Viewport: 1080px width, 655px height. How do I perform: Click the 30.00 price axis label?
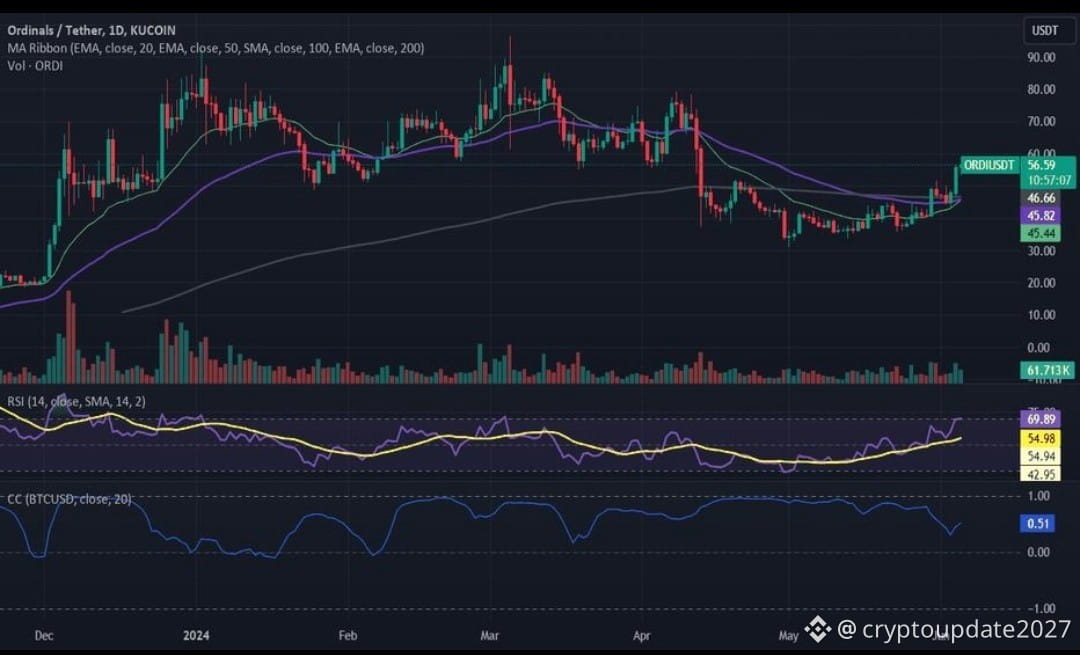(1041, 251)
